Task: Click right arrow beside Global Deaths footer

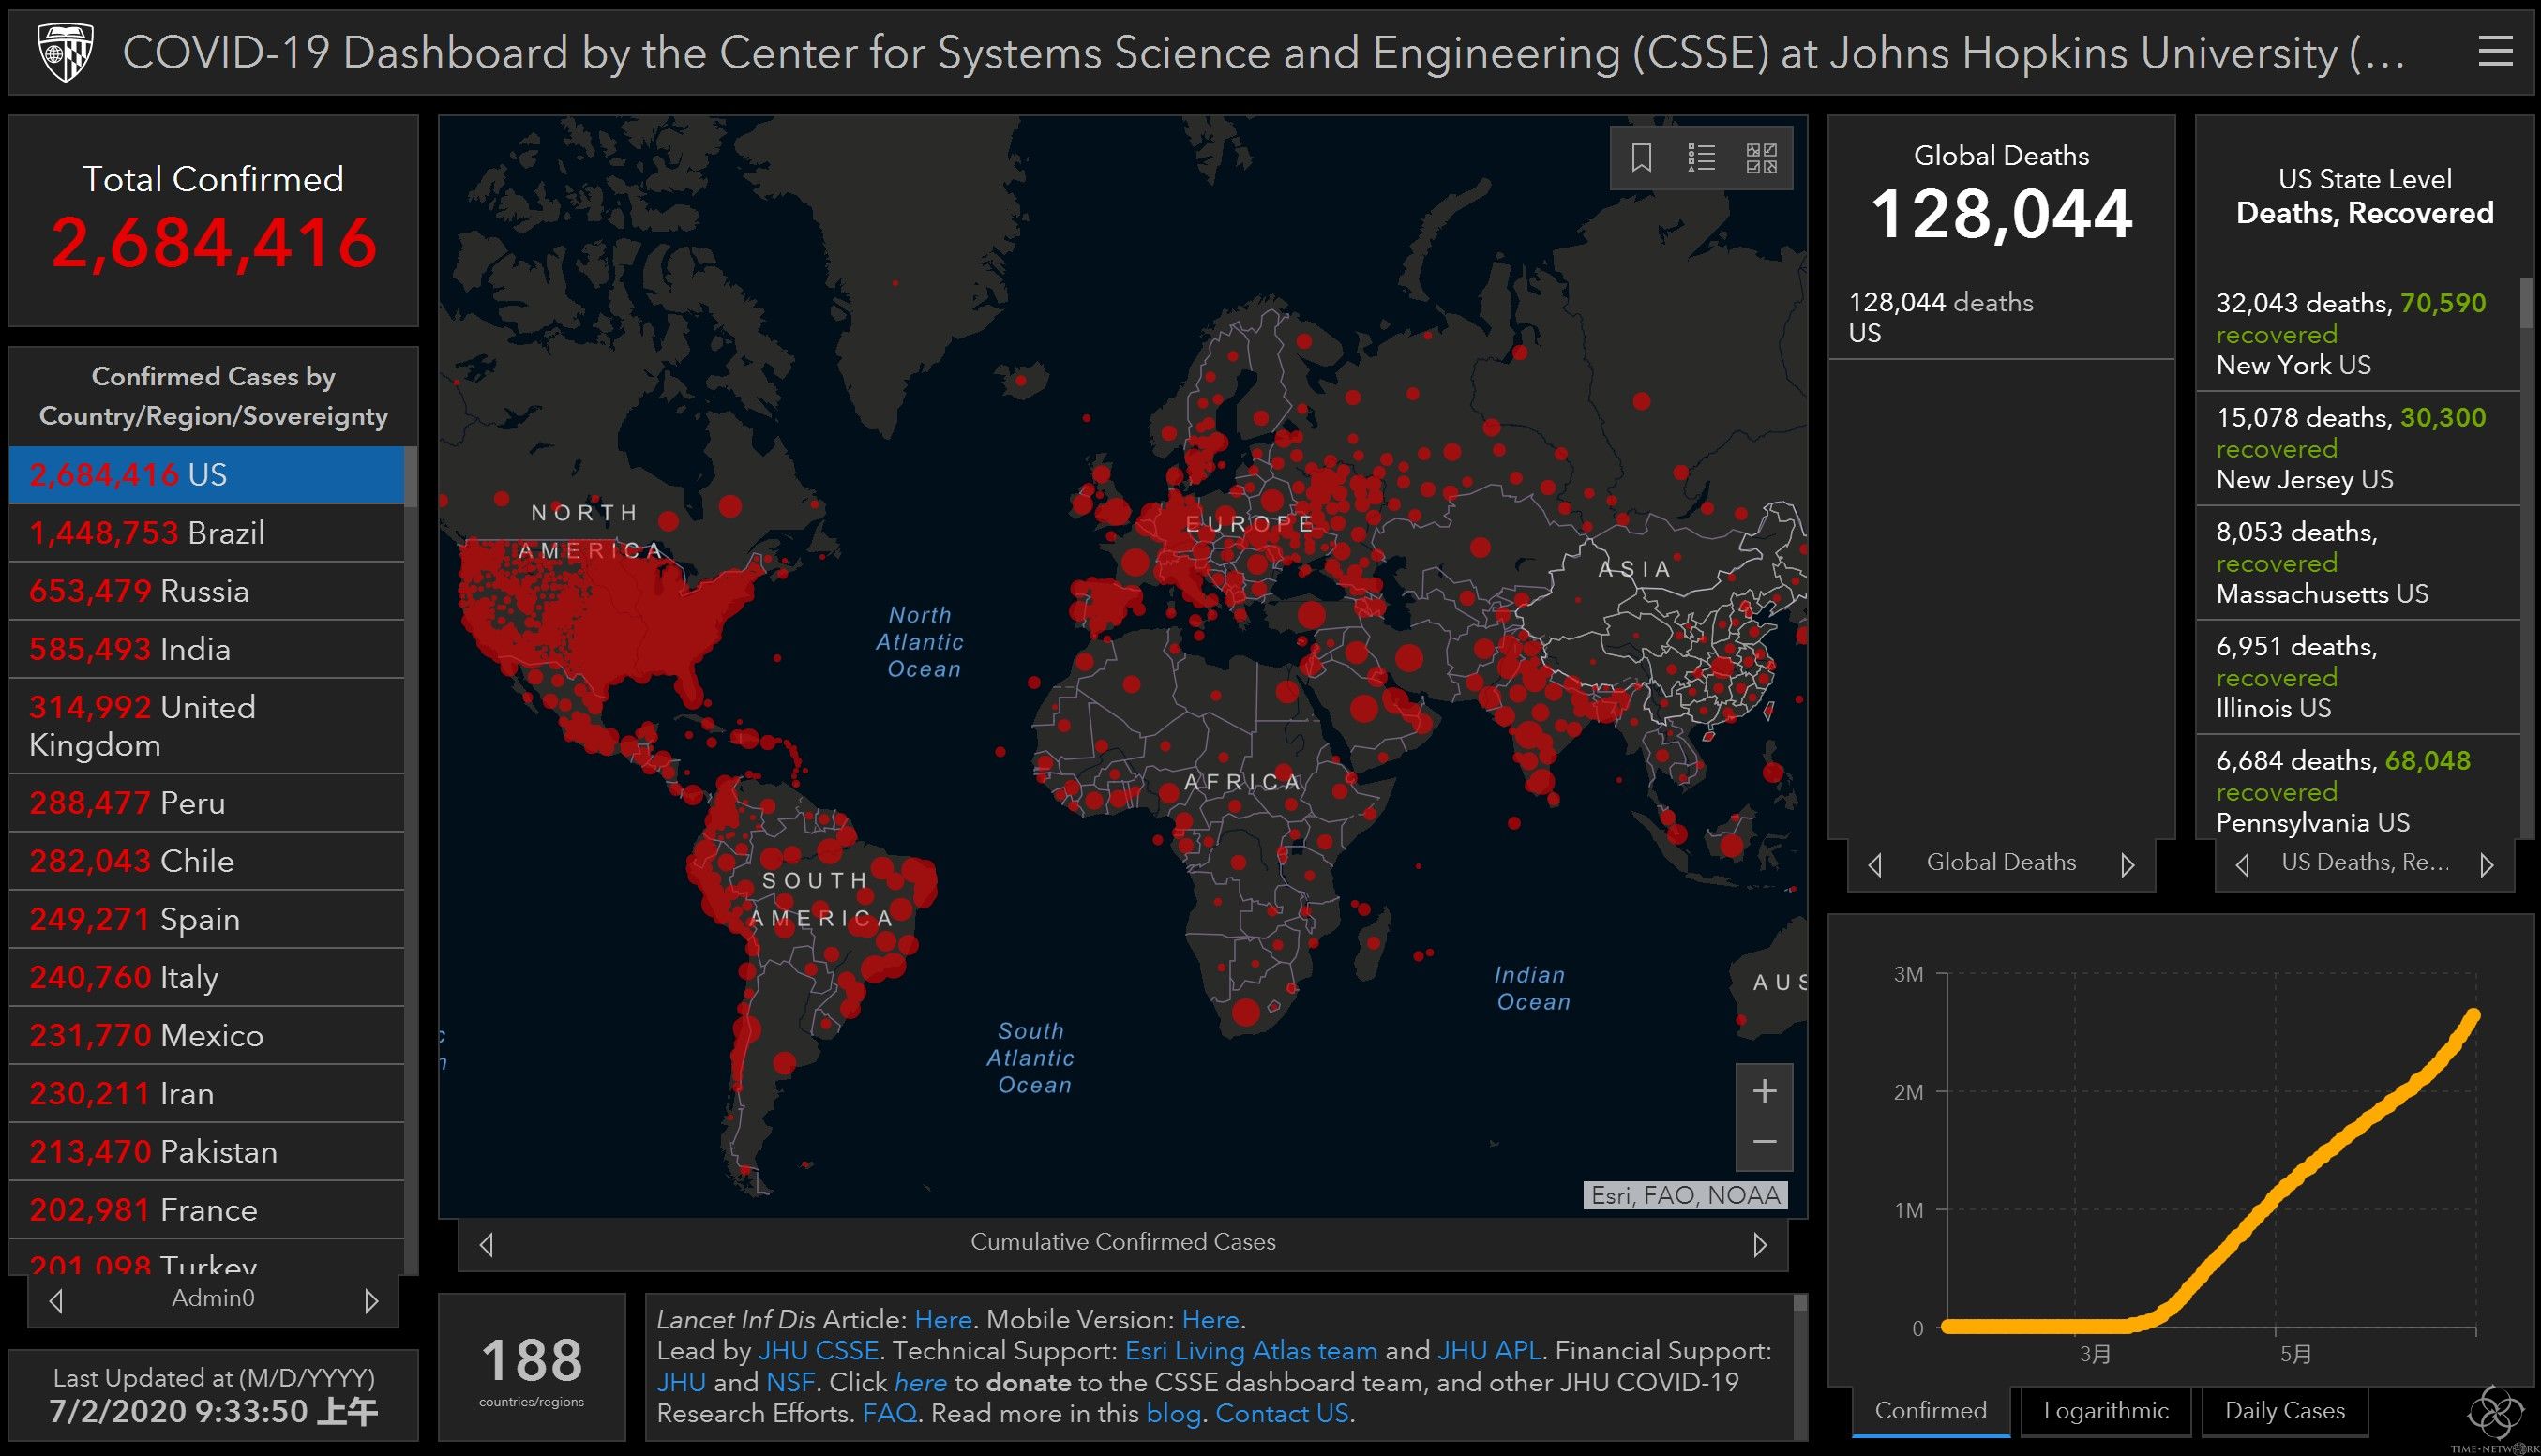Action: 2127,865
